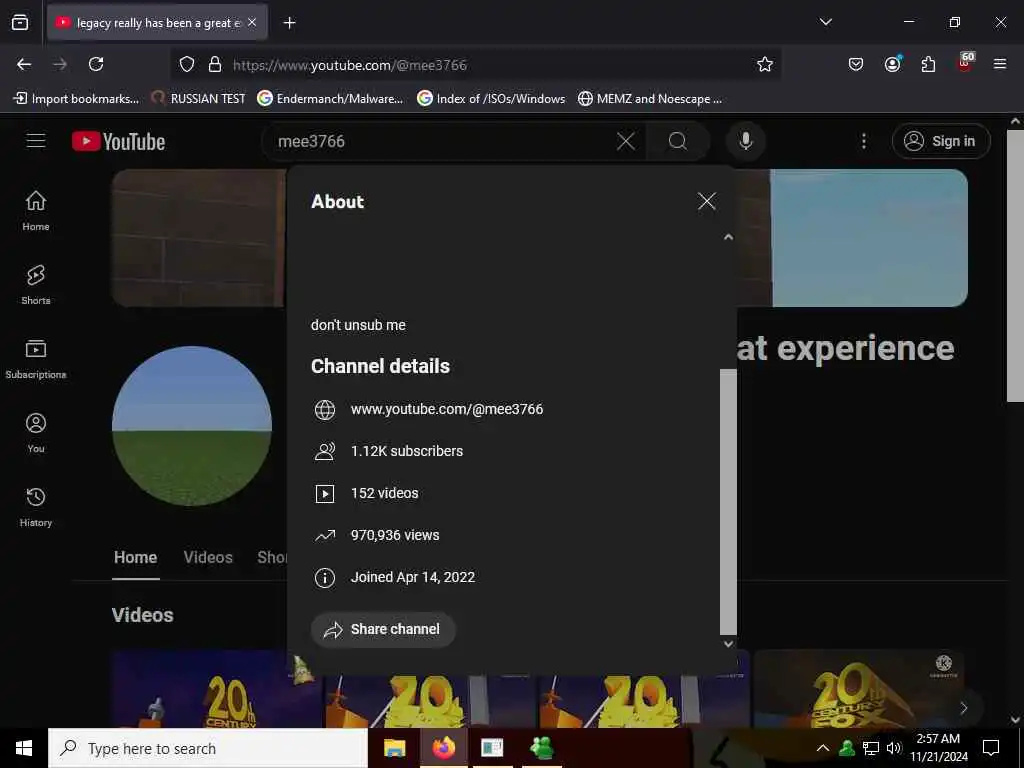Clear the mee3766 search text
Screen dimensions: 1024x768
coord(626,141)
